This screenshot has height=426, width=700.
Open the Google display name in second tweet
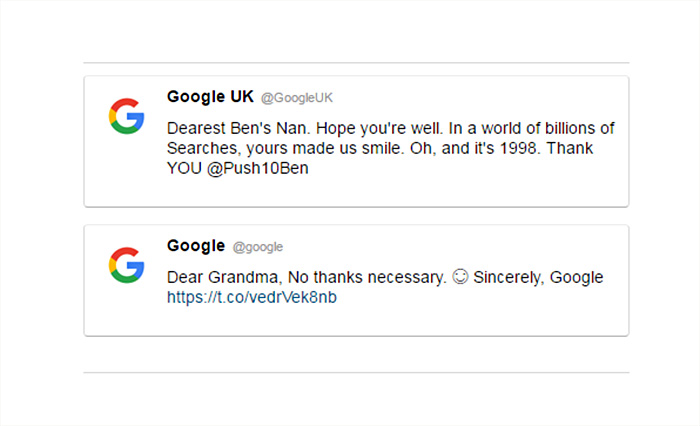pyautogui.click(x=196, y=246)
